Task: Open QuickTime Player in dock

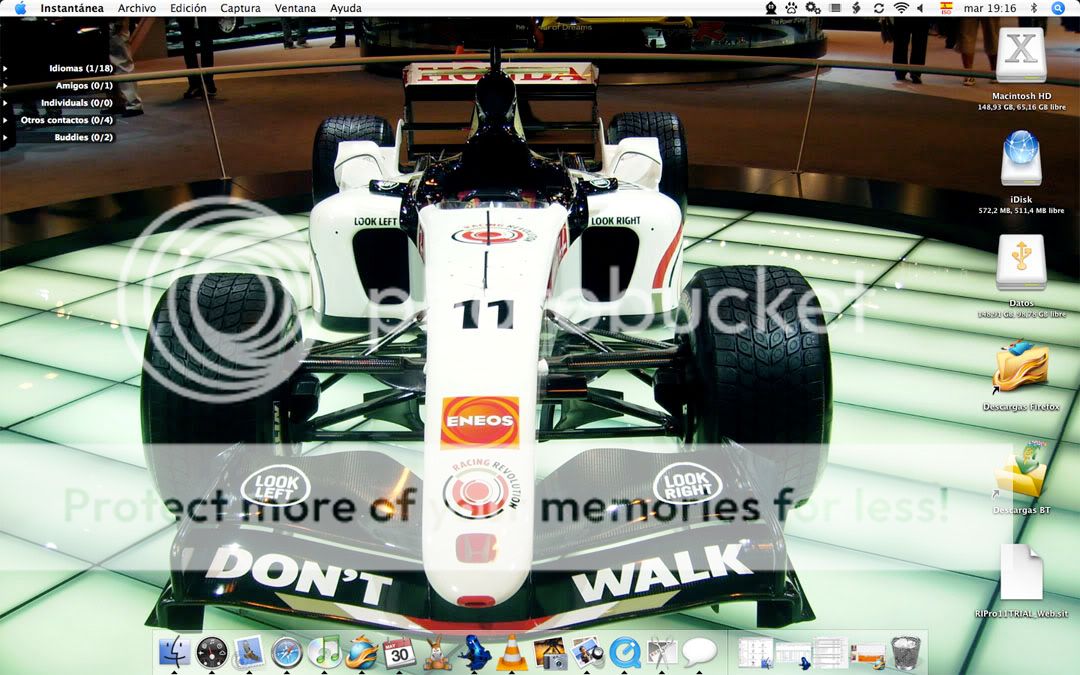Action: [x=625, y=652]
